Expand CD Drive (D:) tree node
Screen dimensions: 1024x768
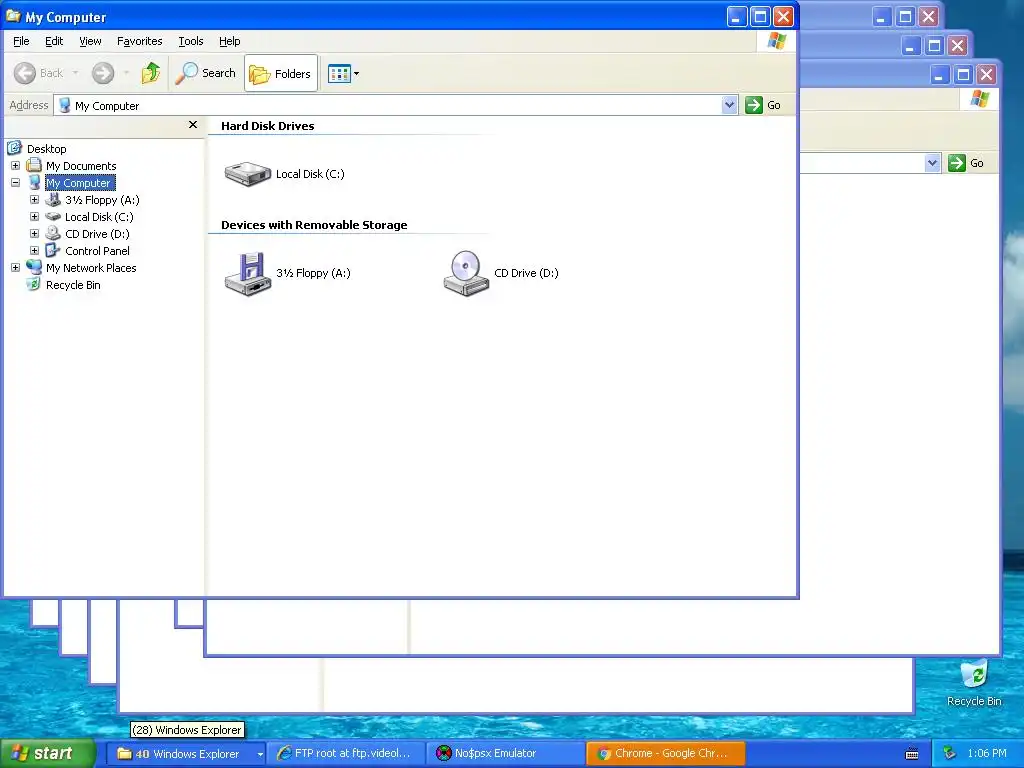point(35,234)
